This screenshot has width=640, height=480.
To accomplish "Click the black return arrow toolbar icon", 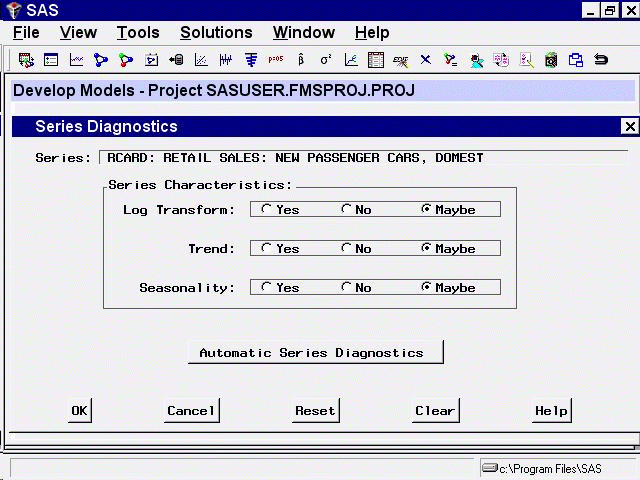I will tap(601, 60).
